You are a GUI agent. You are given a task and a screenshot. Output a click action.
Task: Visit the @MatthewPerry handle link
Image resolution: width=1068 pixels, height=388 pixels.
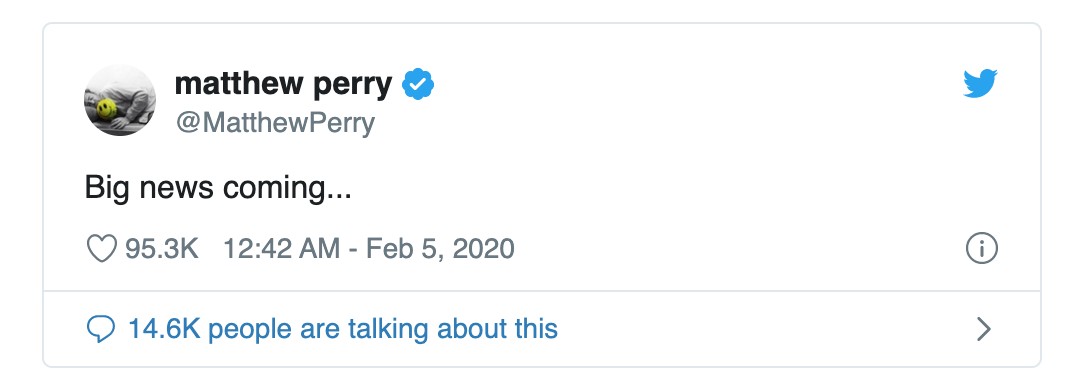[x=275, y=123]
